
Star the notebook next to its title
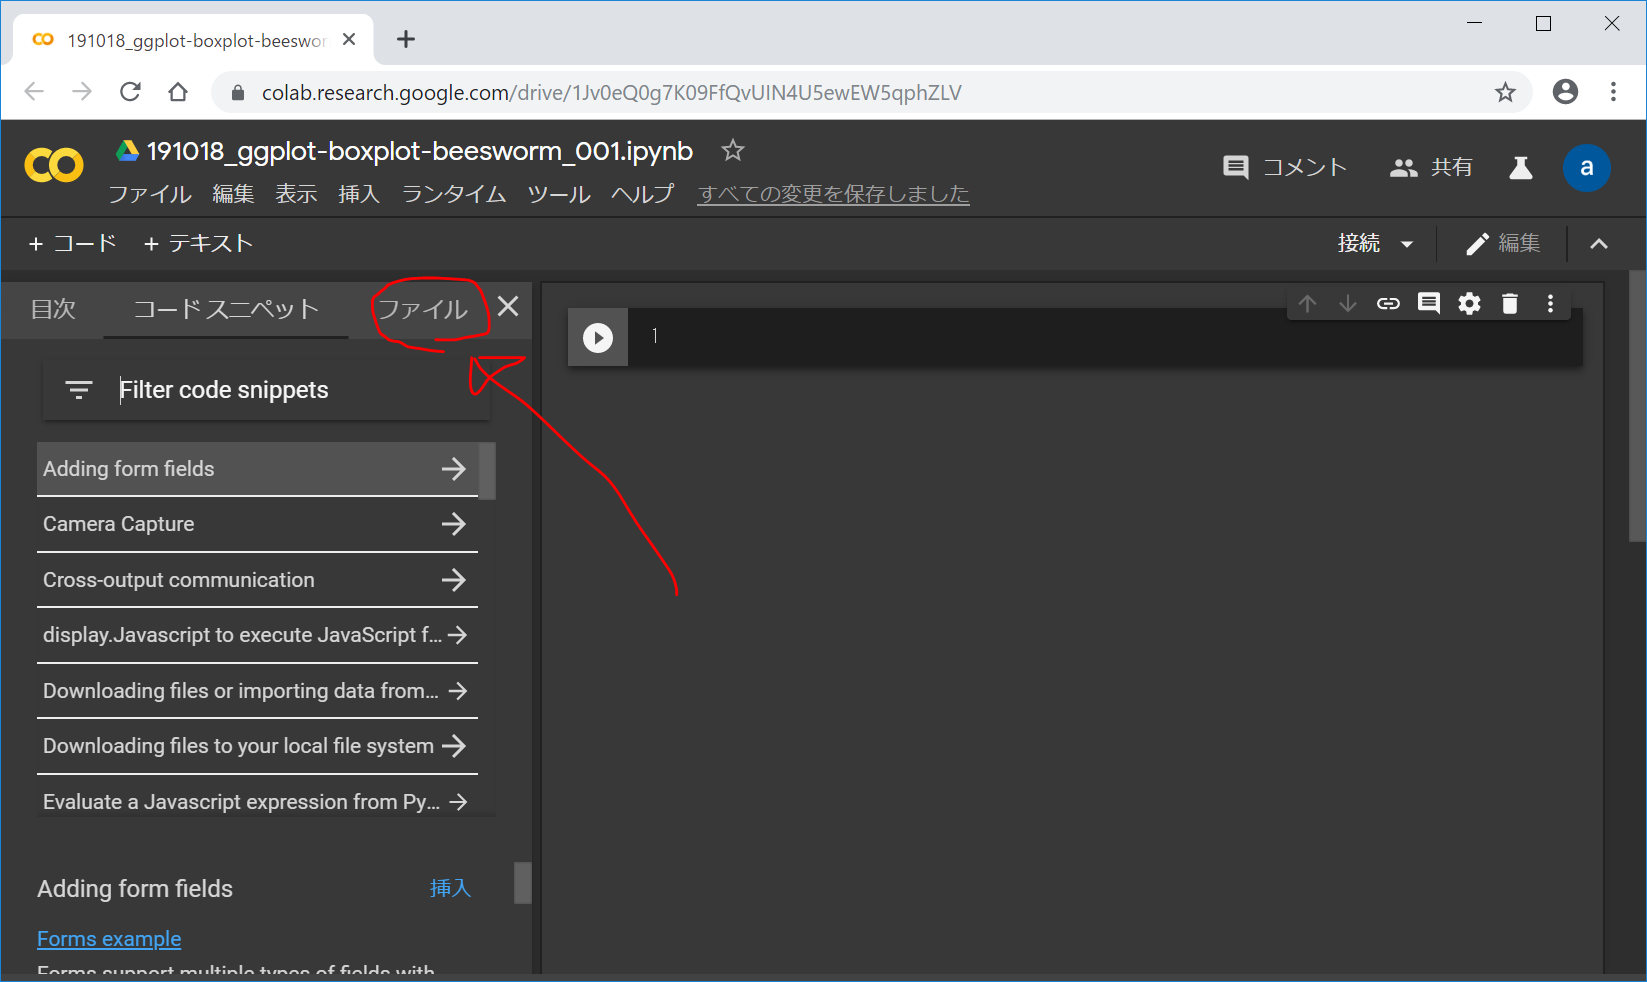tap(733, 151)
